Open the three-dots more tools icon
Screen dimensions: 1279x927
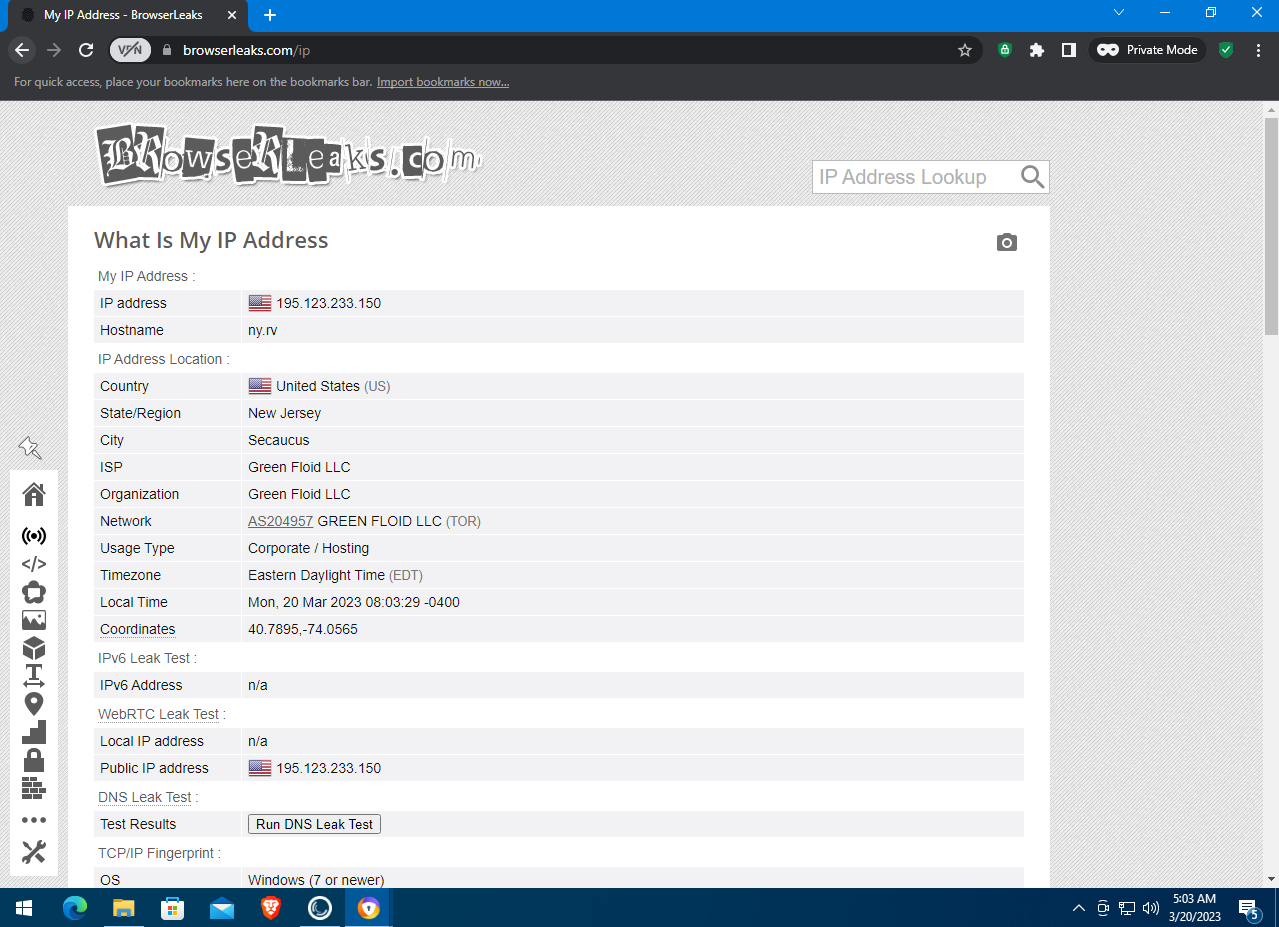(34, 820)
